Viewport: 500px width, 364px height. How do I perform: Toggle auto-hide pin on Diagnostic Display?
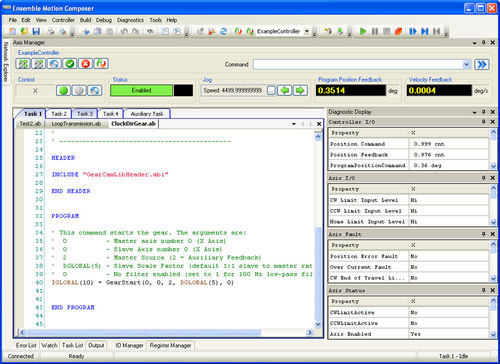484,112
